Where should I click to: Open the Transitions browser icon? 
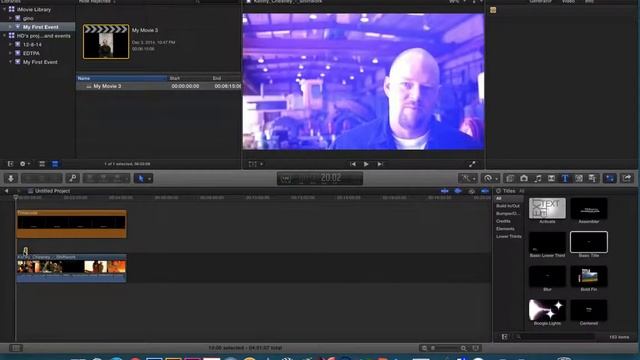pyautogui.click(x=551, y=178)
